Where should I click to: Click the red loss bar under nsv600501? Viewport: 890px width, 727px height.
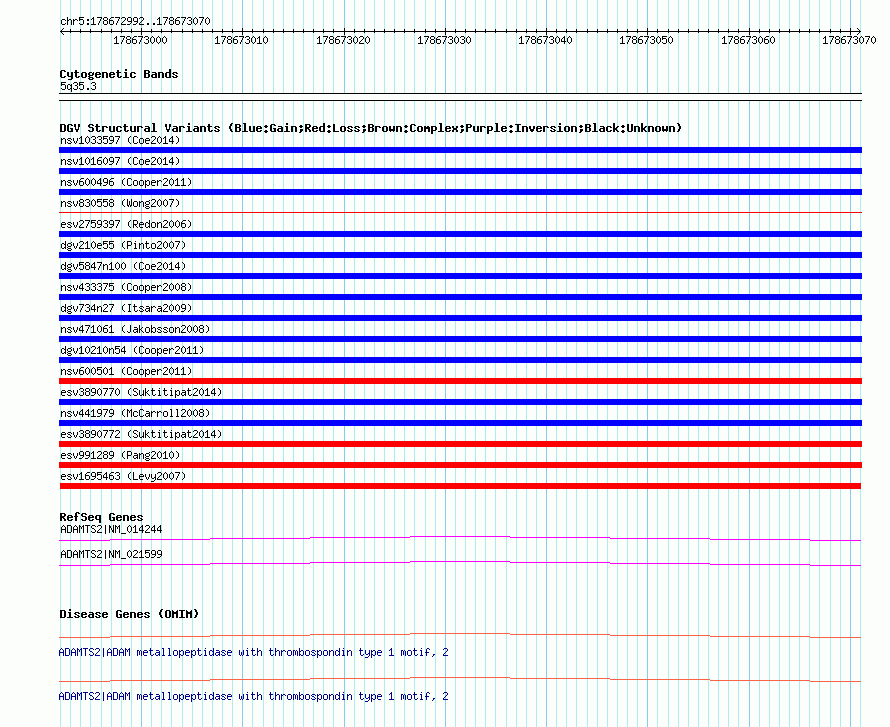[460, 381]
